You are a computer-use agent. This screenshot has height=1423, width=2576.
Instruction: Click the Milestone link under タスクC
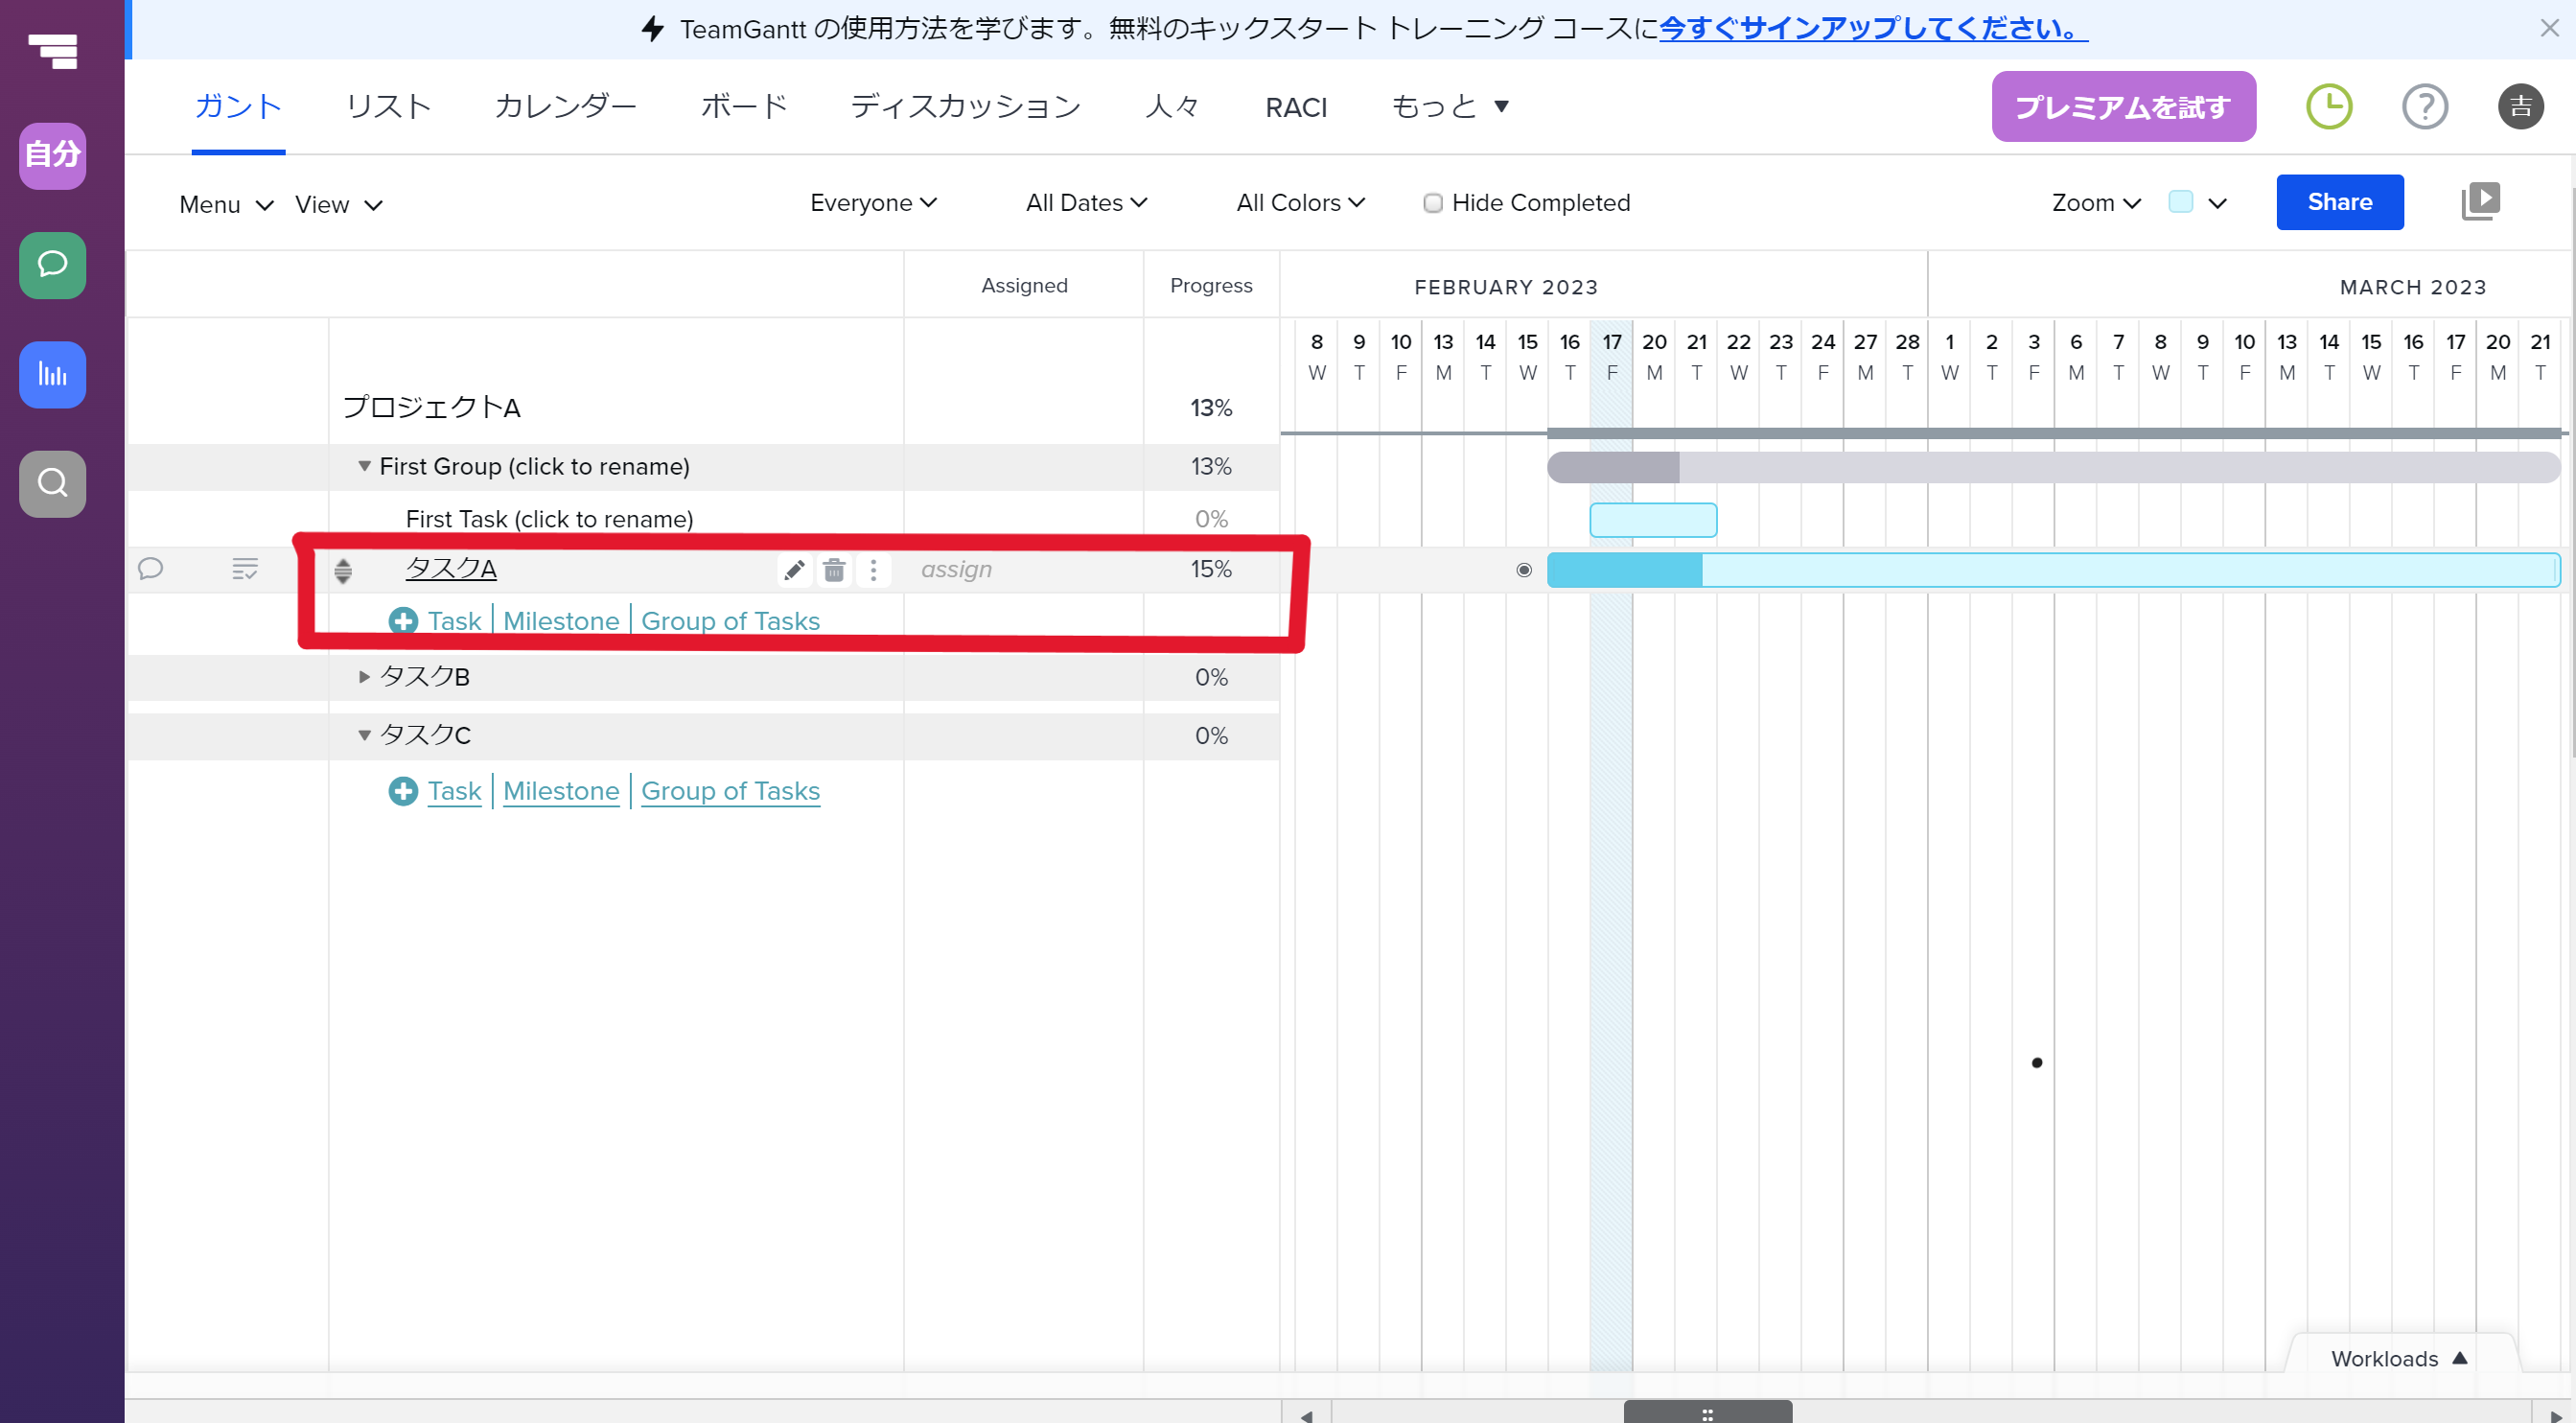pyautogui.click(x=561, y=791)
